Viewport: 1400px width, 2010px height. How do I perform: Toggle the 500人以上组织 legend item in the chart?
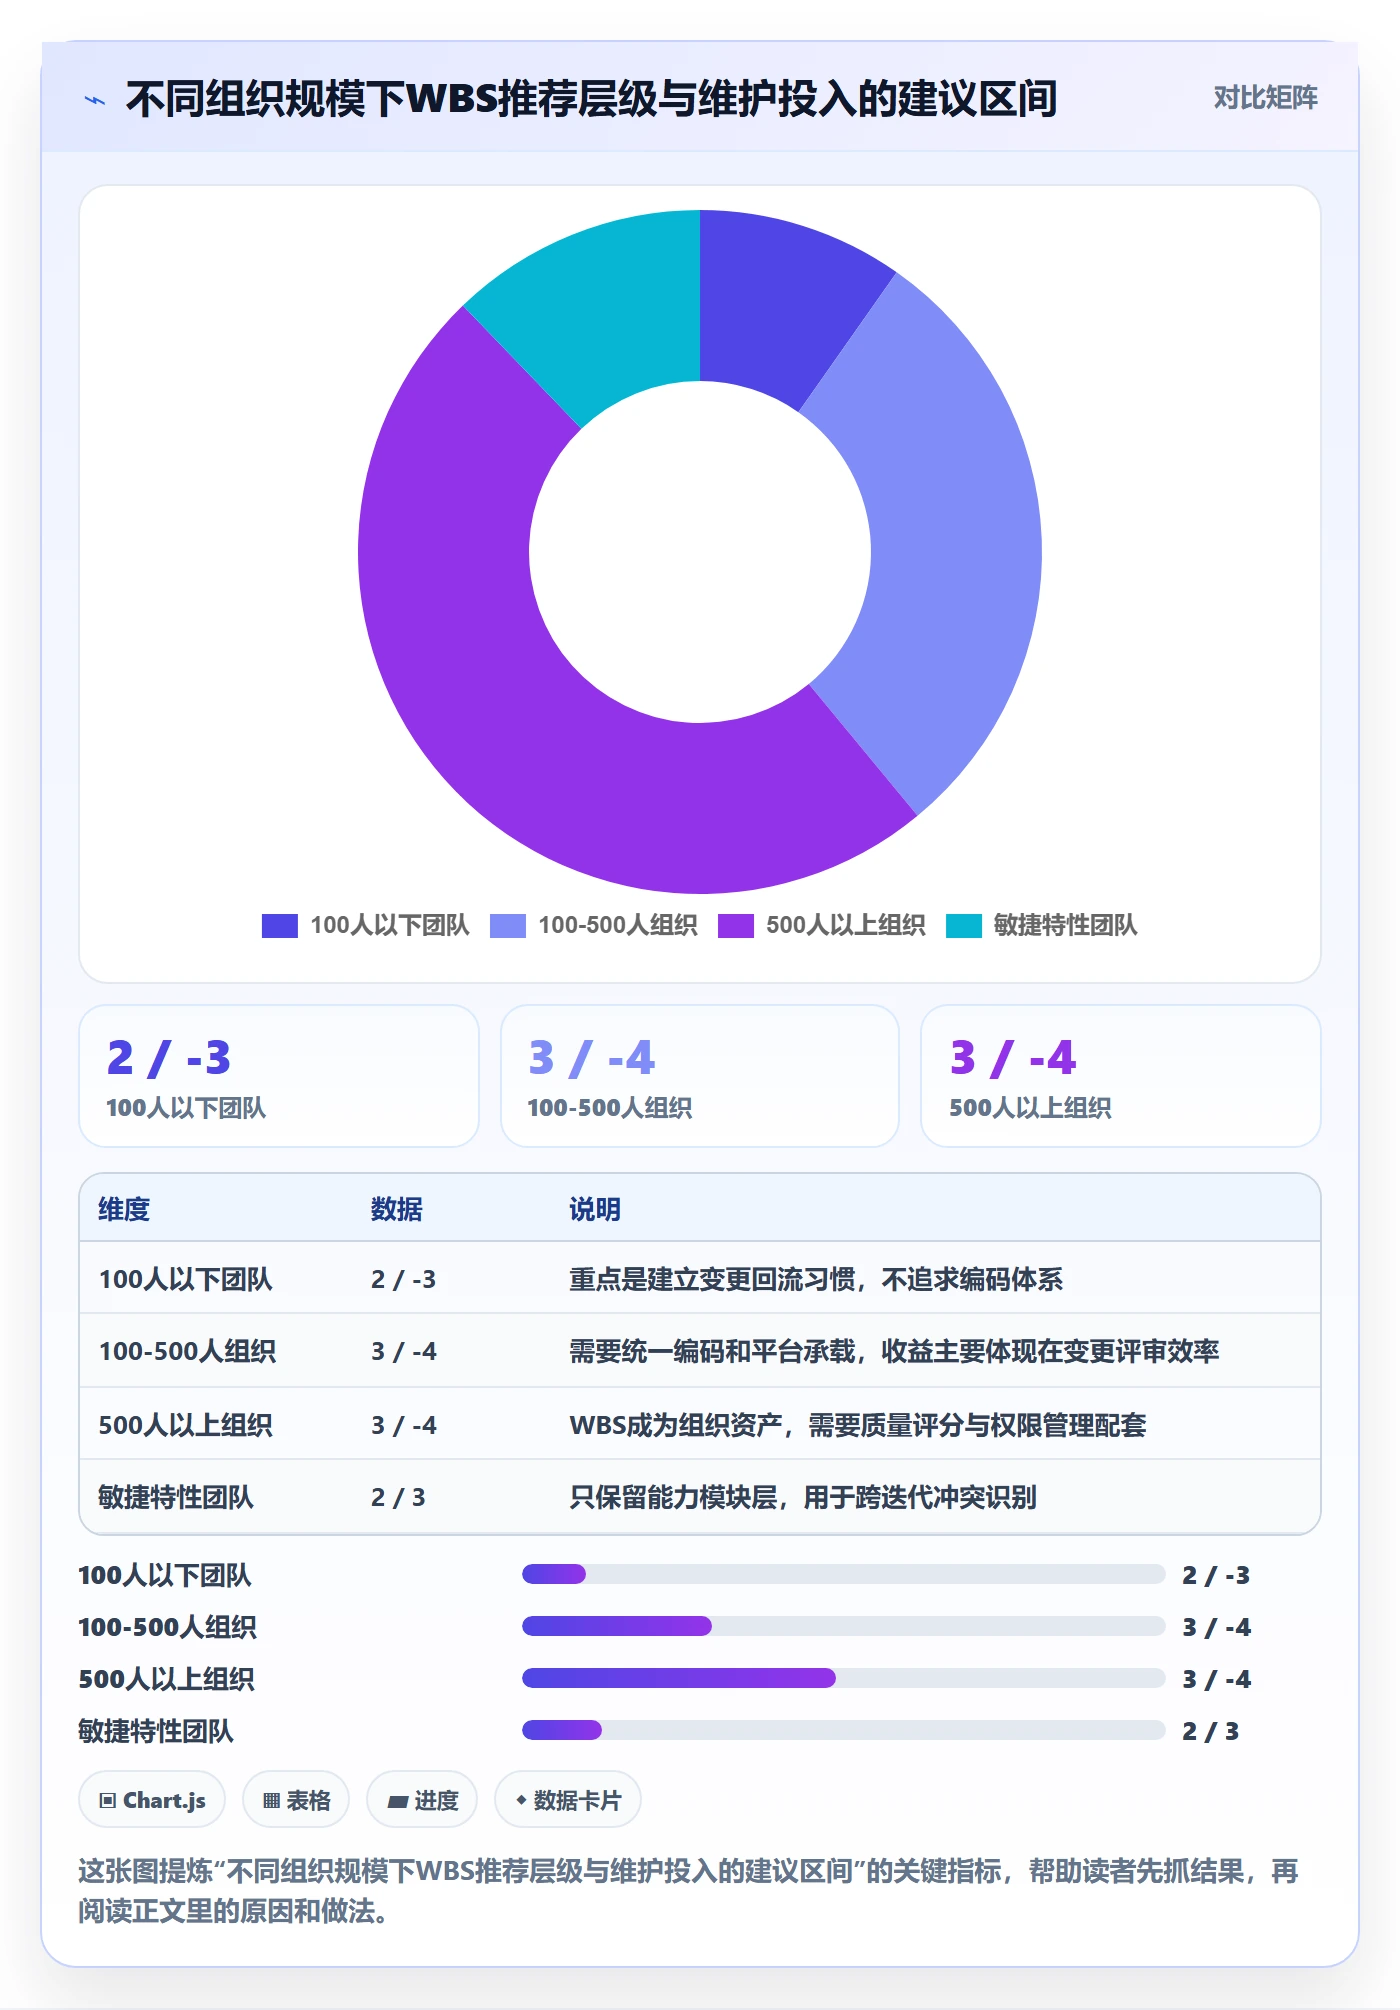[x=822, y=925]
